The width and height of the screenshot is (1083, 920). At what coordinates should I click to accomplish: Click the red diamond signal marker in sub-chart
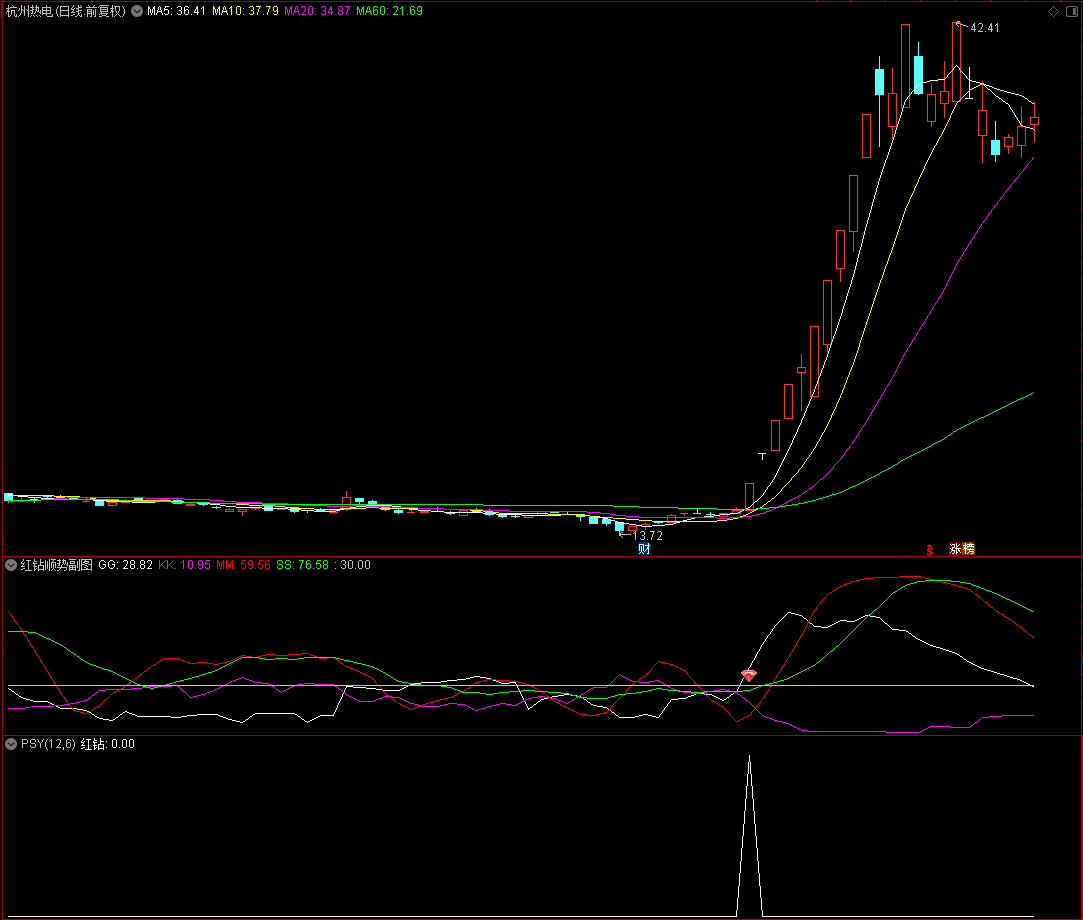[749, 675]
